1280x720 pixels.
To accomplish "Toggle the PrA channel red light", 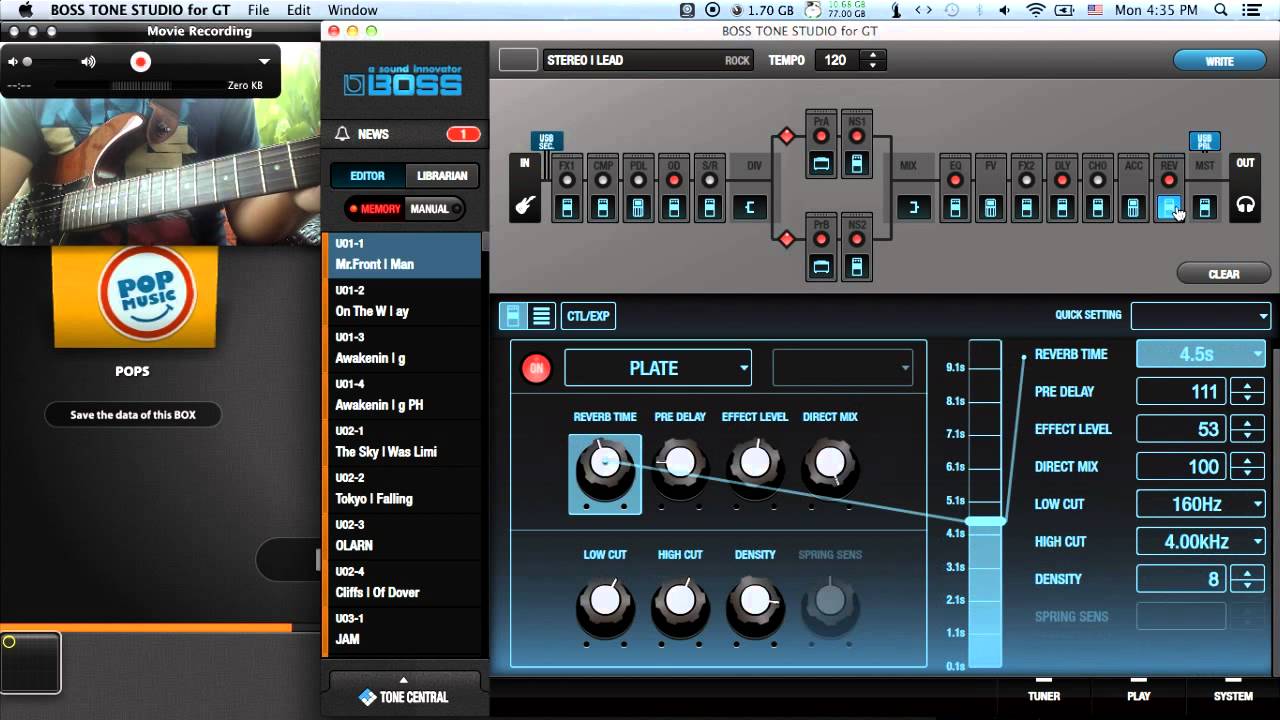I will click(821, 136).
